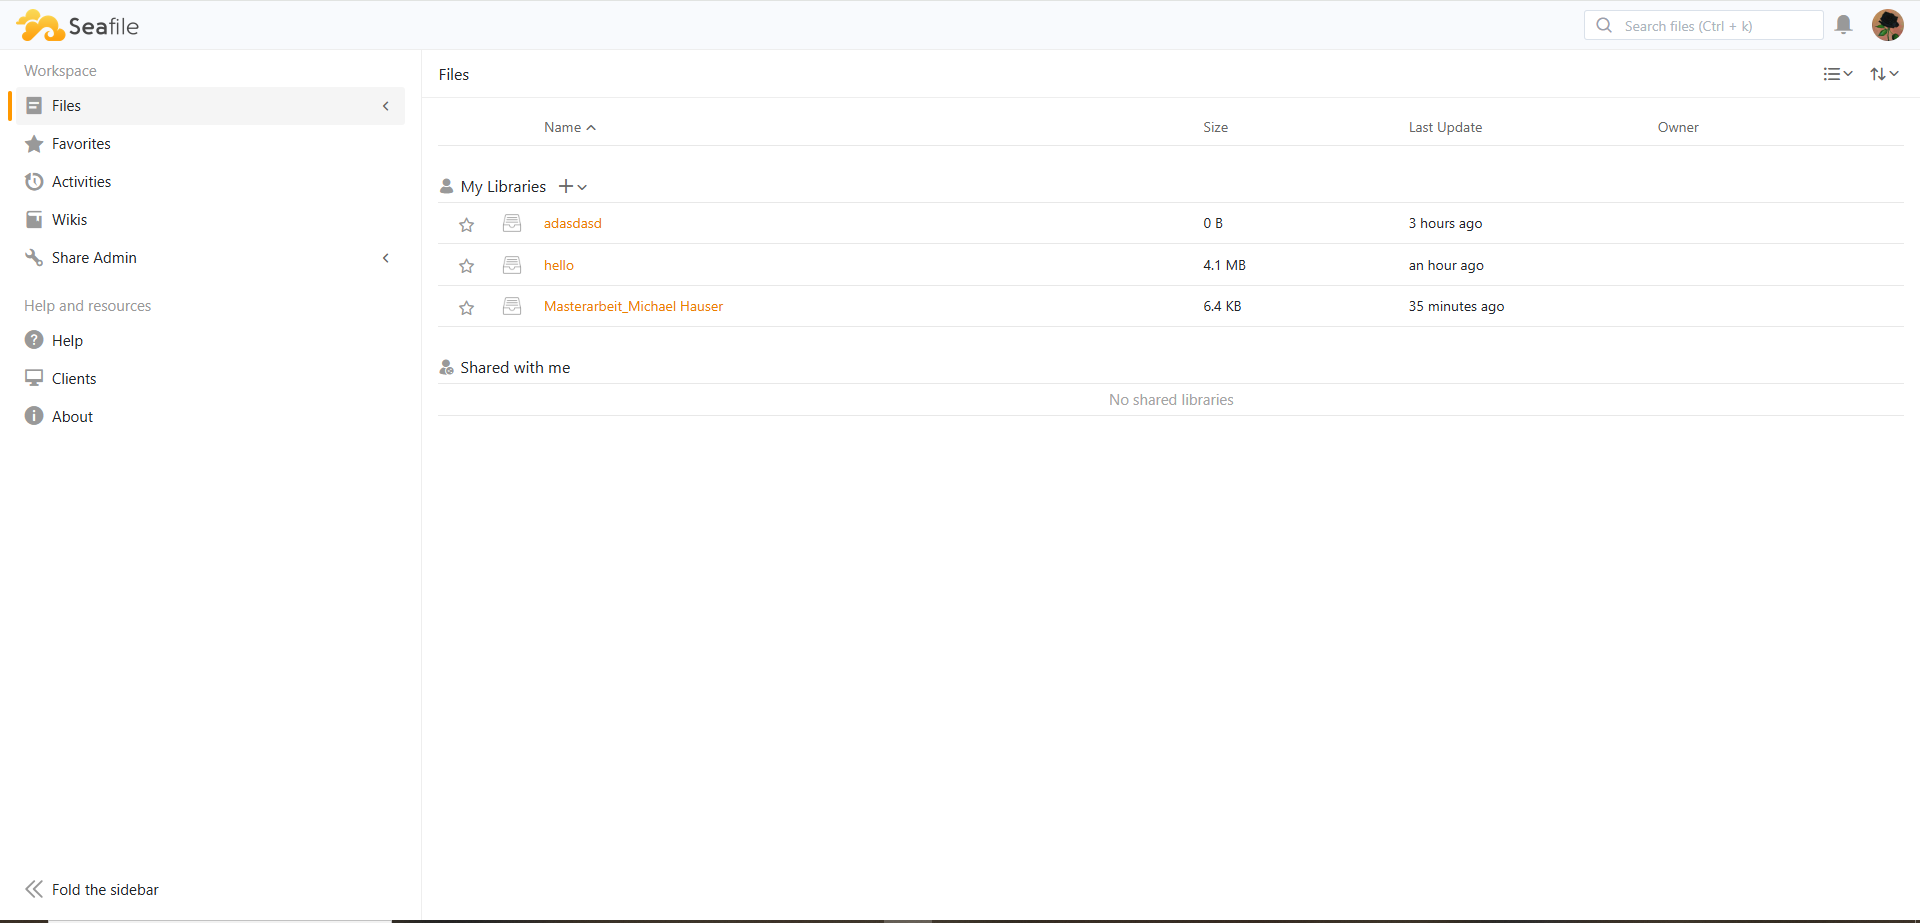Open the new library plus dropdown
This screenshot has width=1920, height=923.
coord(573,187)
